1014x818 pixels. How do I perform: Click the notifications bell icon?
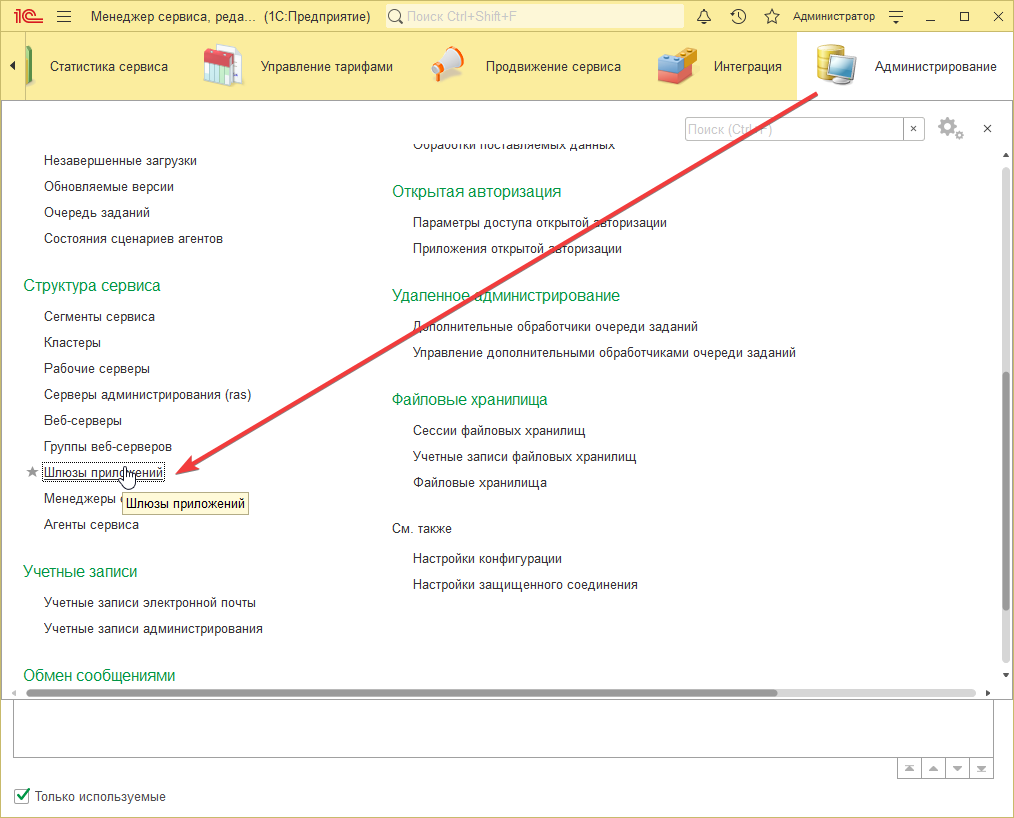pos(704,17)
